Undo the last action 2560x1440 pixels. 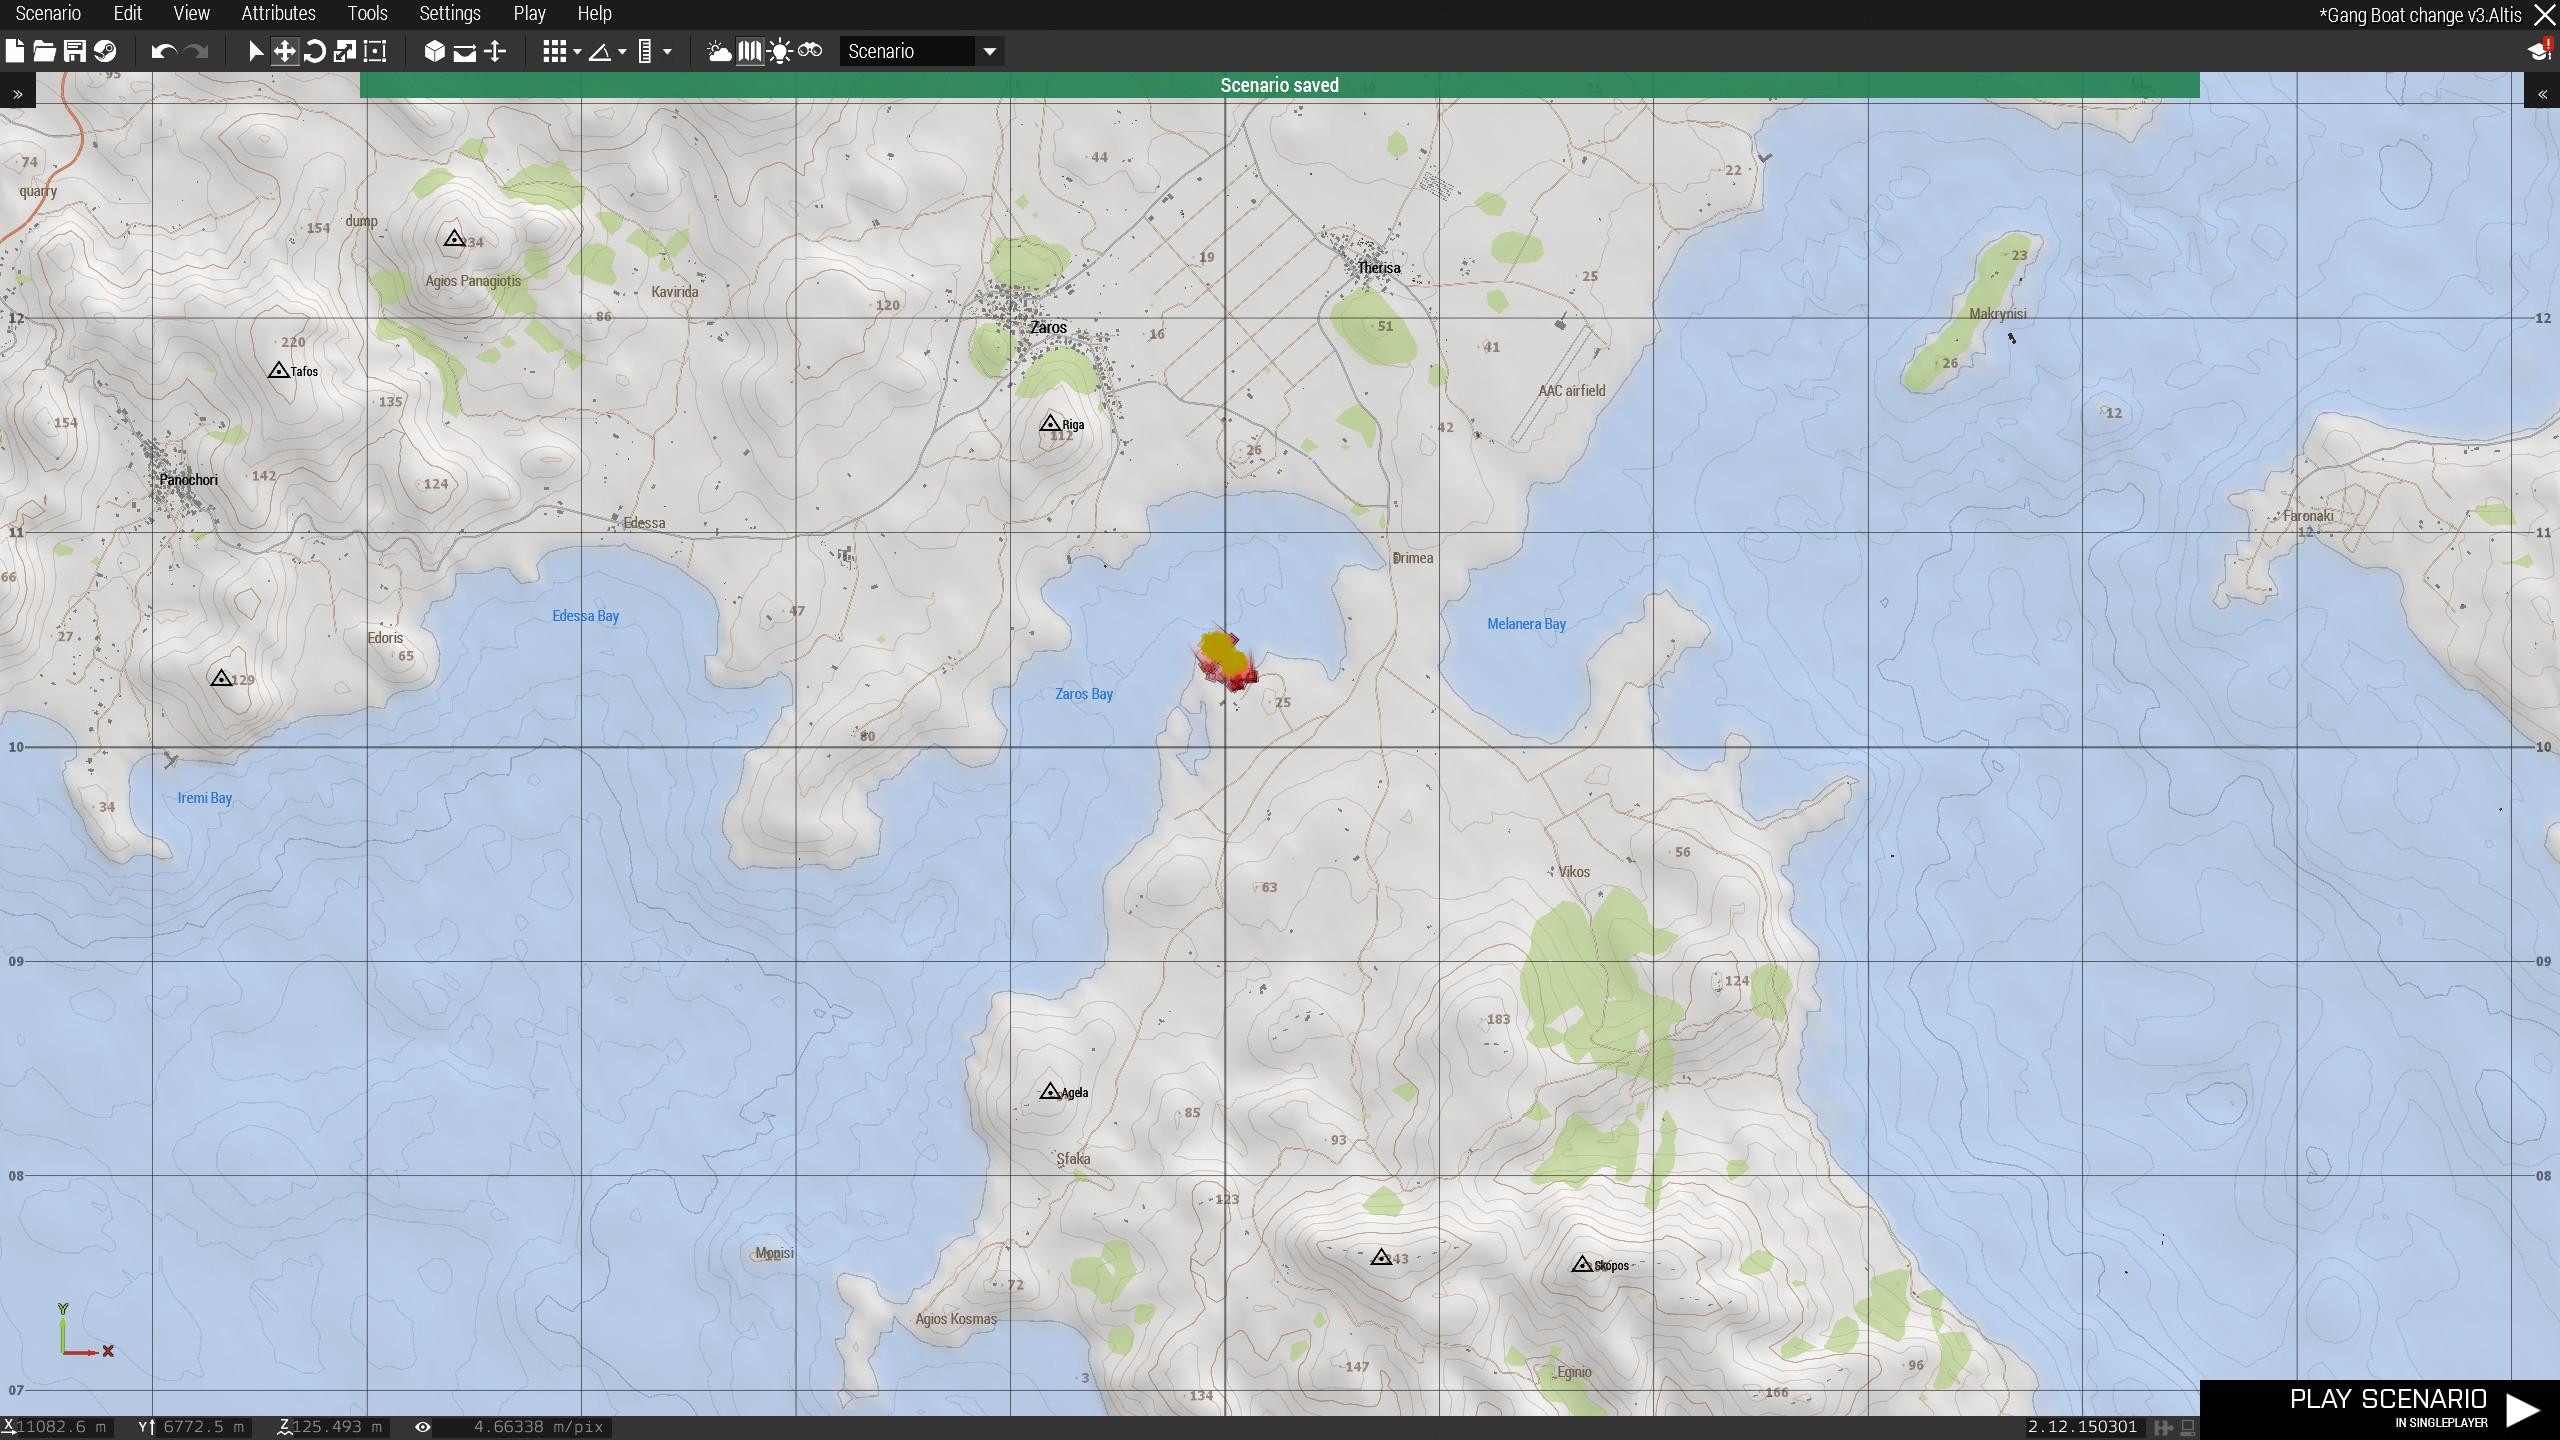tap(164, 51)
